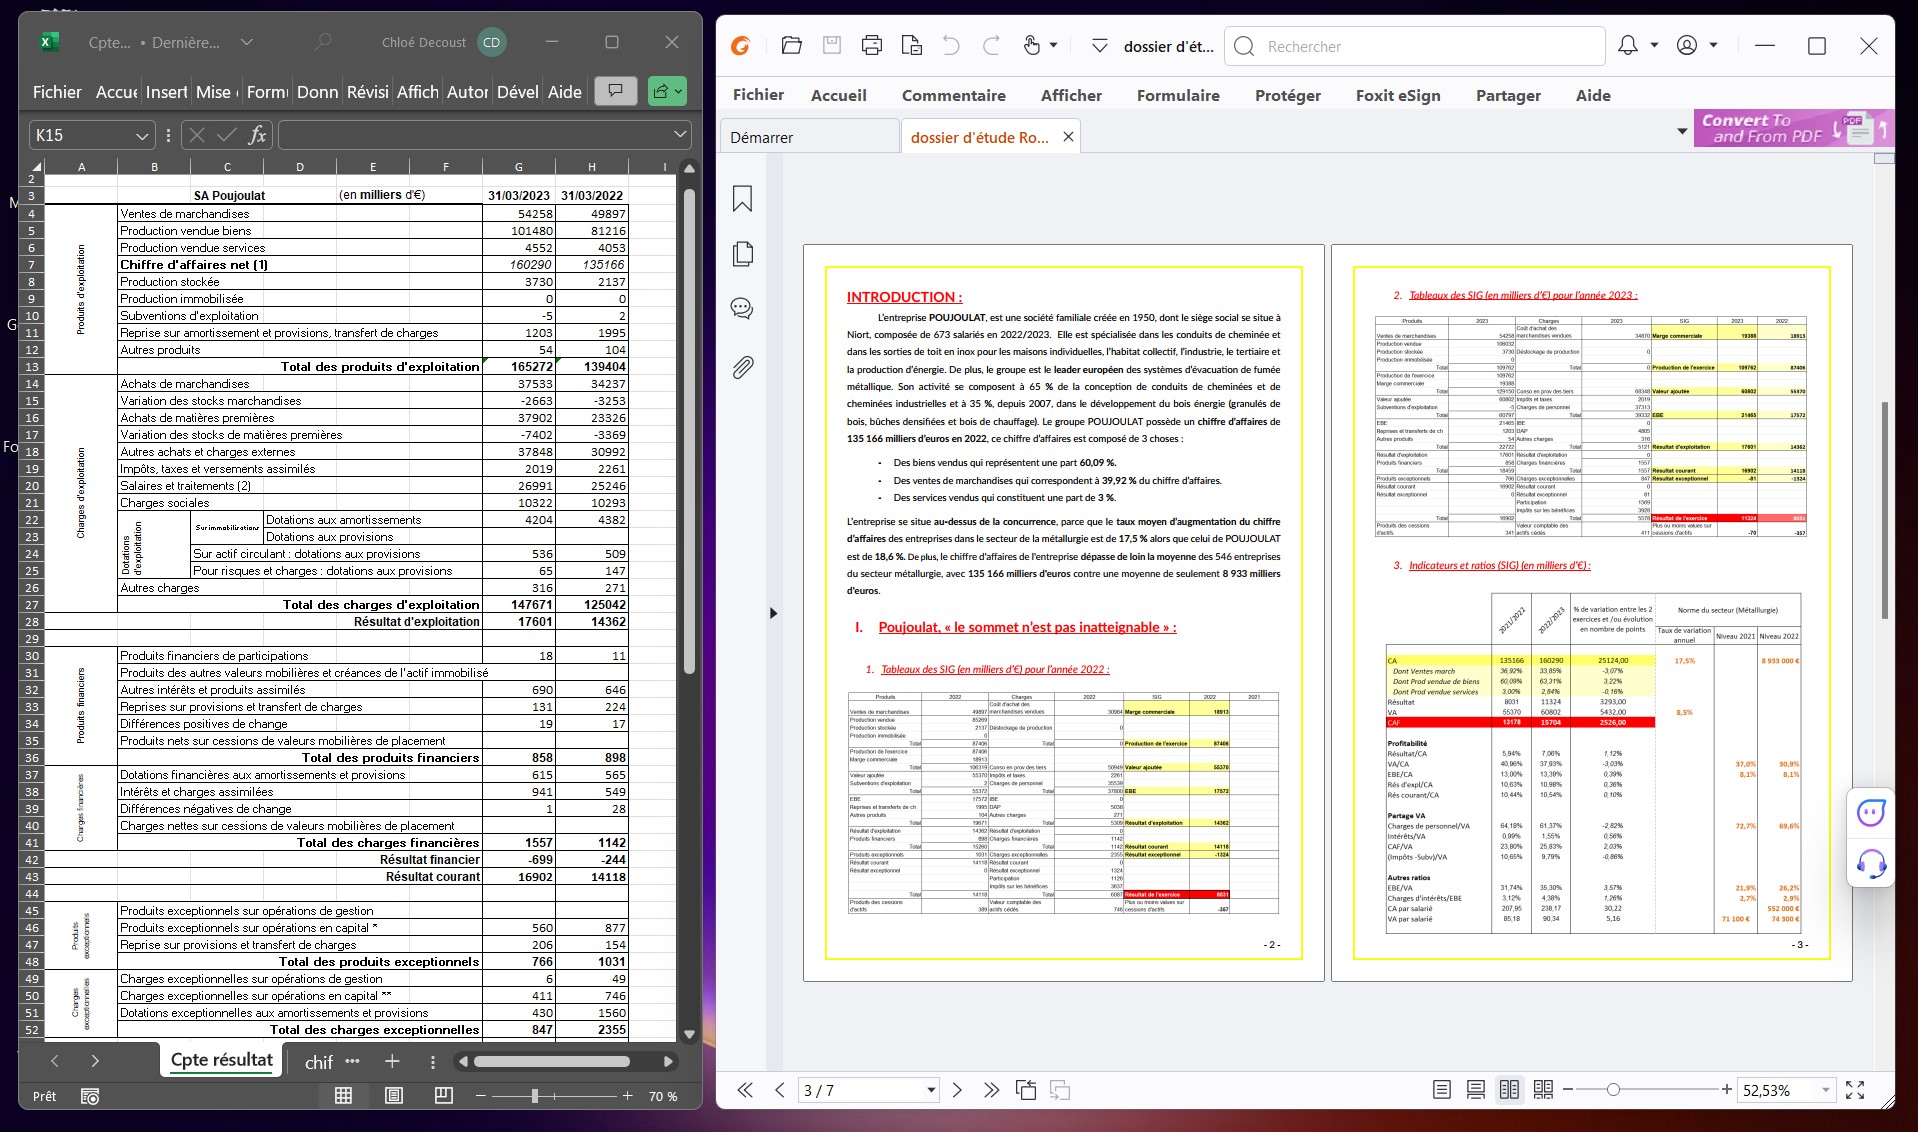This screenshot has width=1918, height=1132.
Task: Go to the next PDF page
Action: pyautogui.click(x=957, y=1090)
